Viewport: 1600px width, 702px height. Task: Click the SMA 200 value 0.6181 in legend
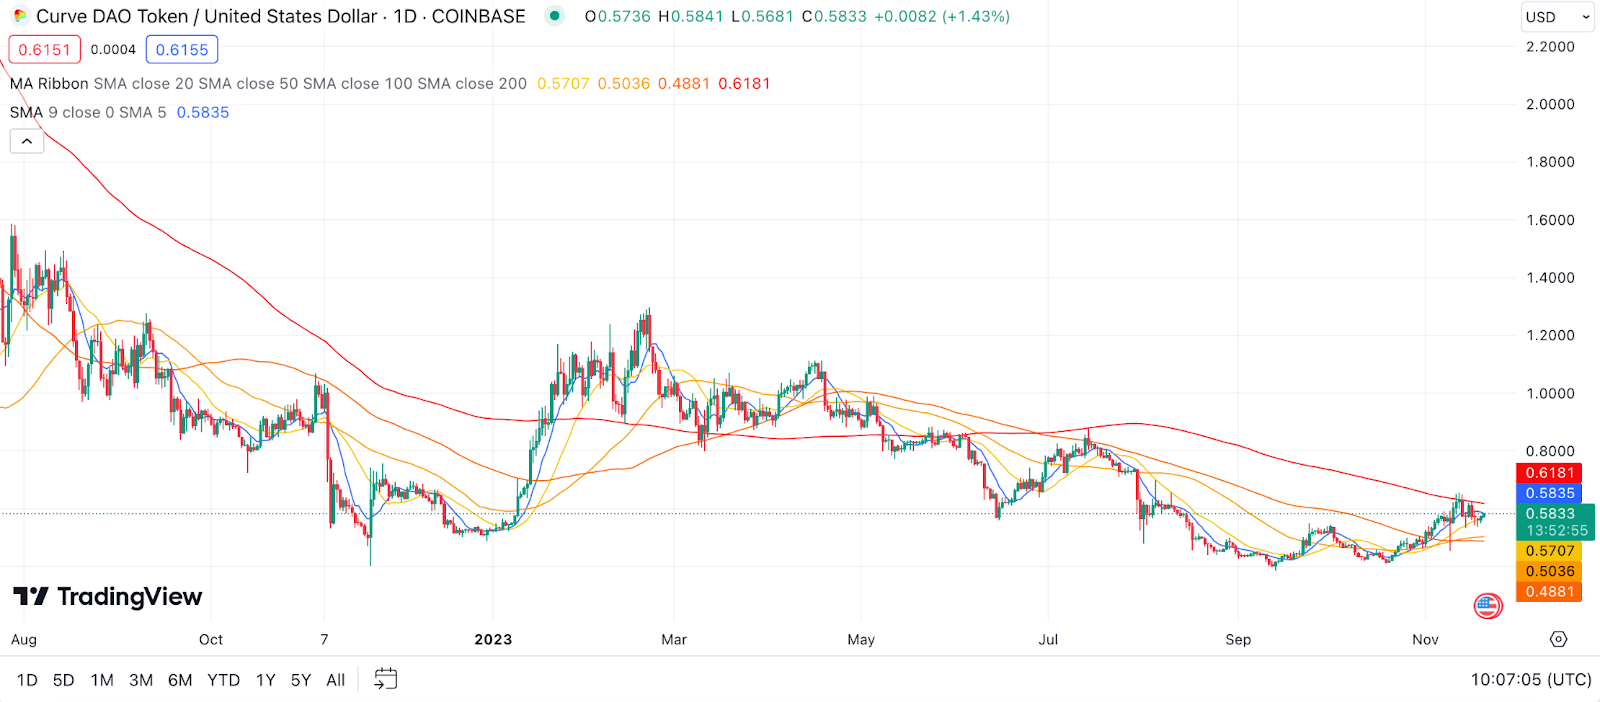click(x=745, y=84)
